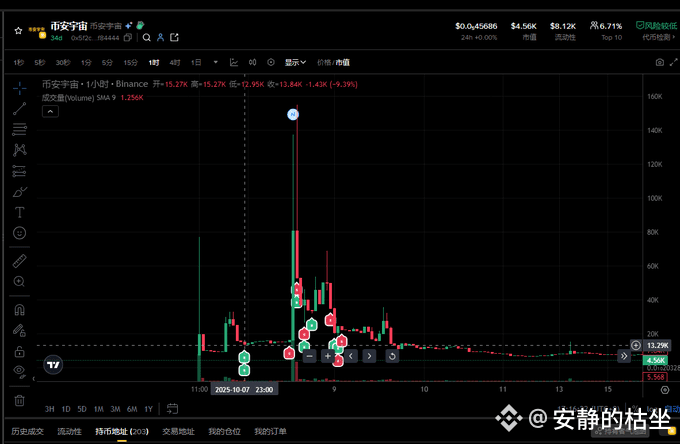
Task: Set range to 6M
Action: tap(132, 409)
